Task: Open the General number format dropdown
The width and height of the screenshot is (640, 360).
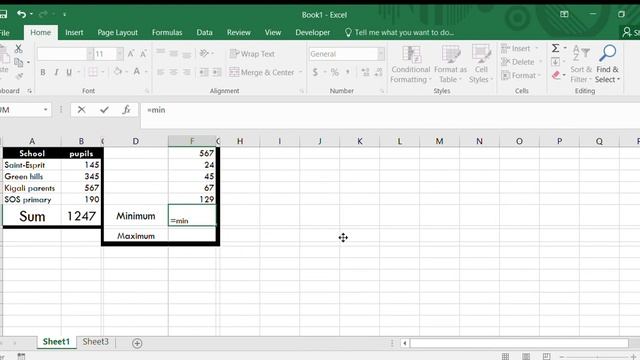Action: pyautogui.click(x=381, y=54)
